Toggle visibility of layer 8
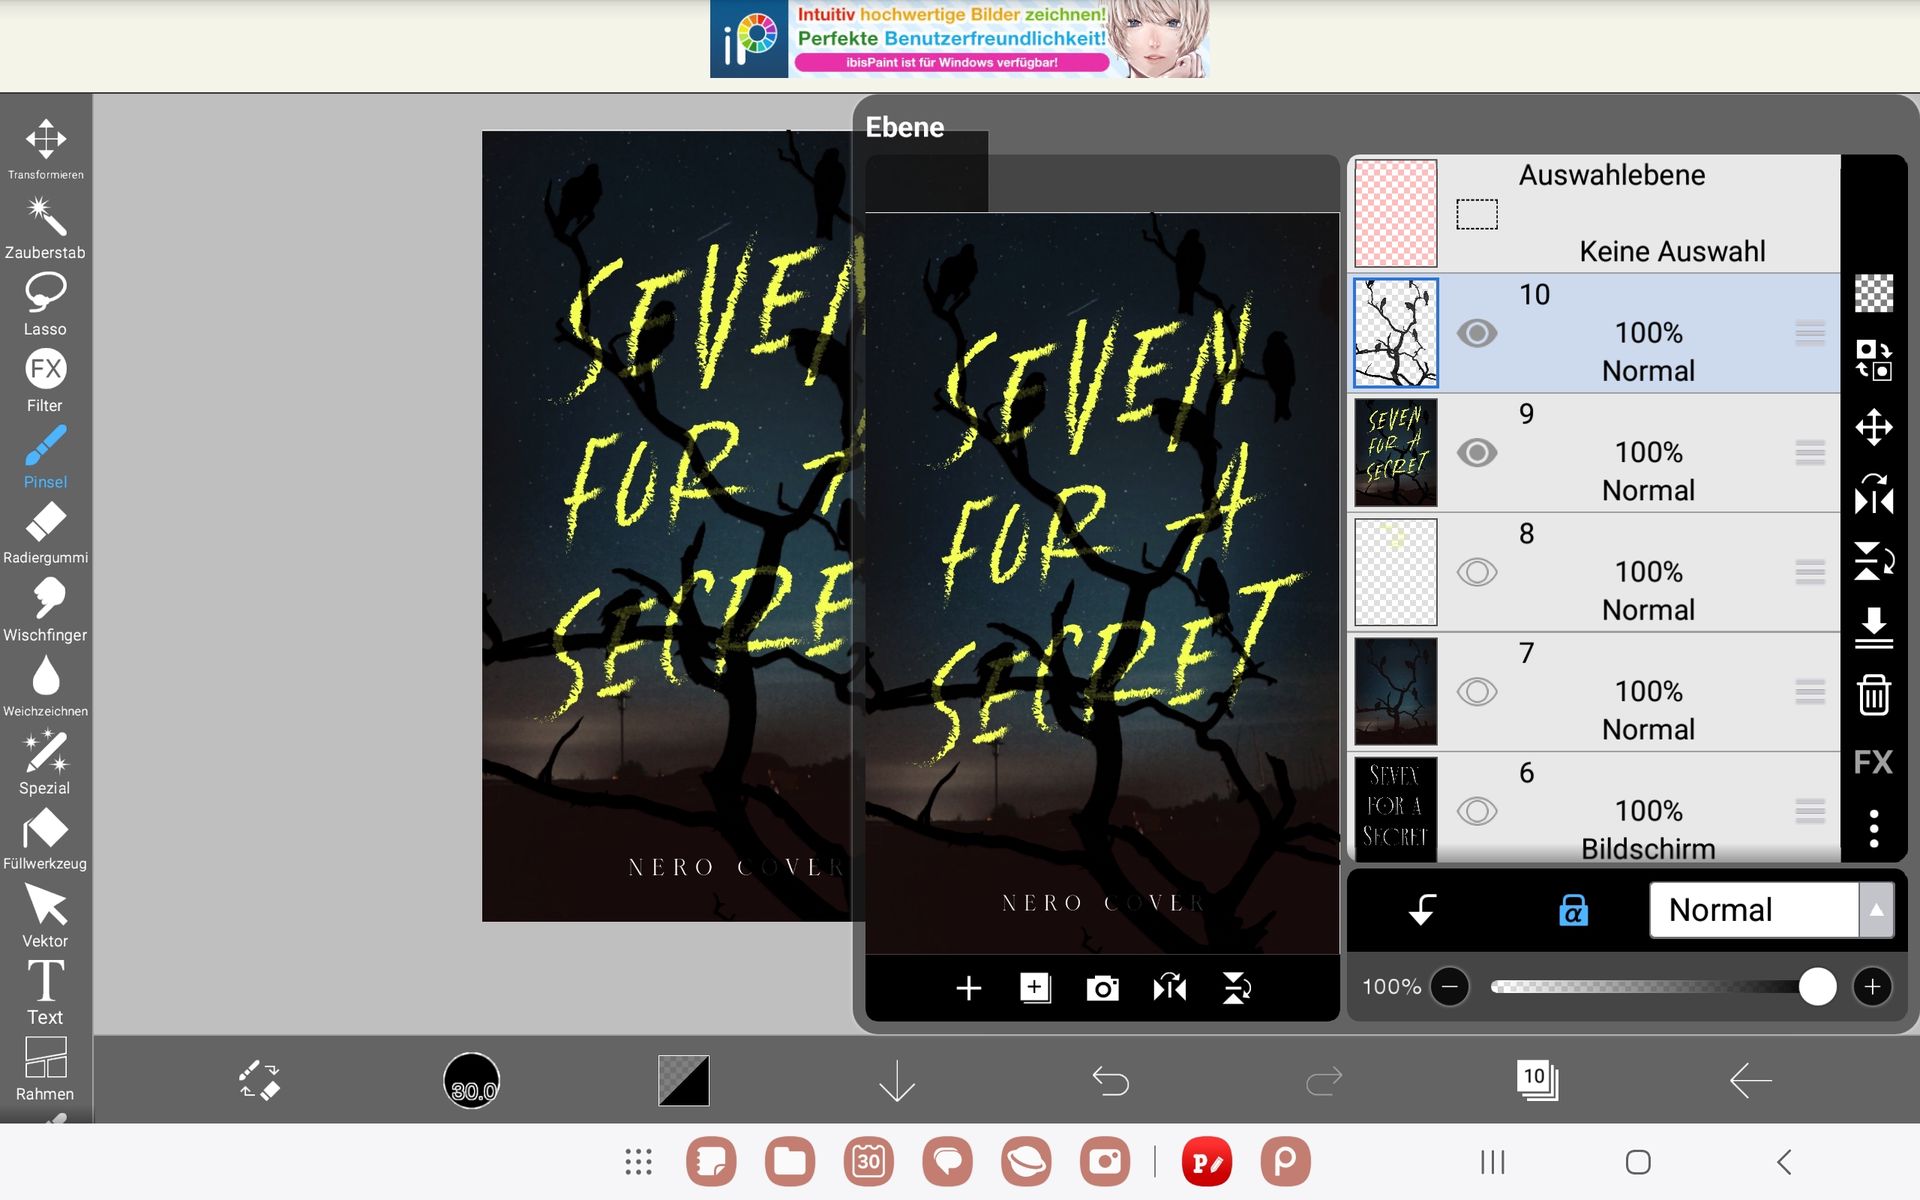Image resolution: width=1920 pixels, height=1200 pixels. point(1477,572)
